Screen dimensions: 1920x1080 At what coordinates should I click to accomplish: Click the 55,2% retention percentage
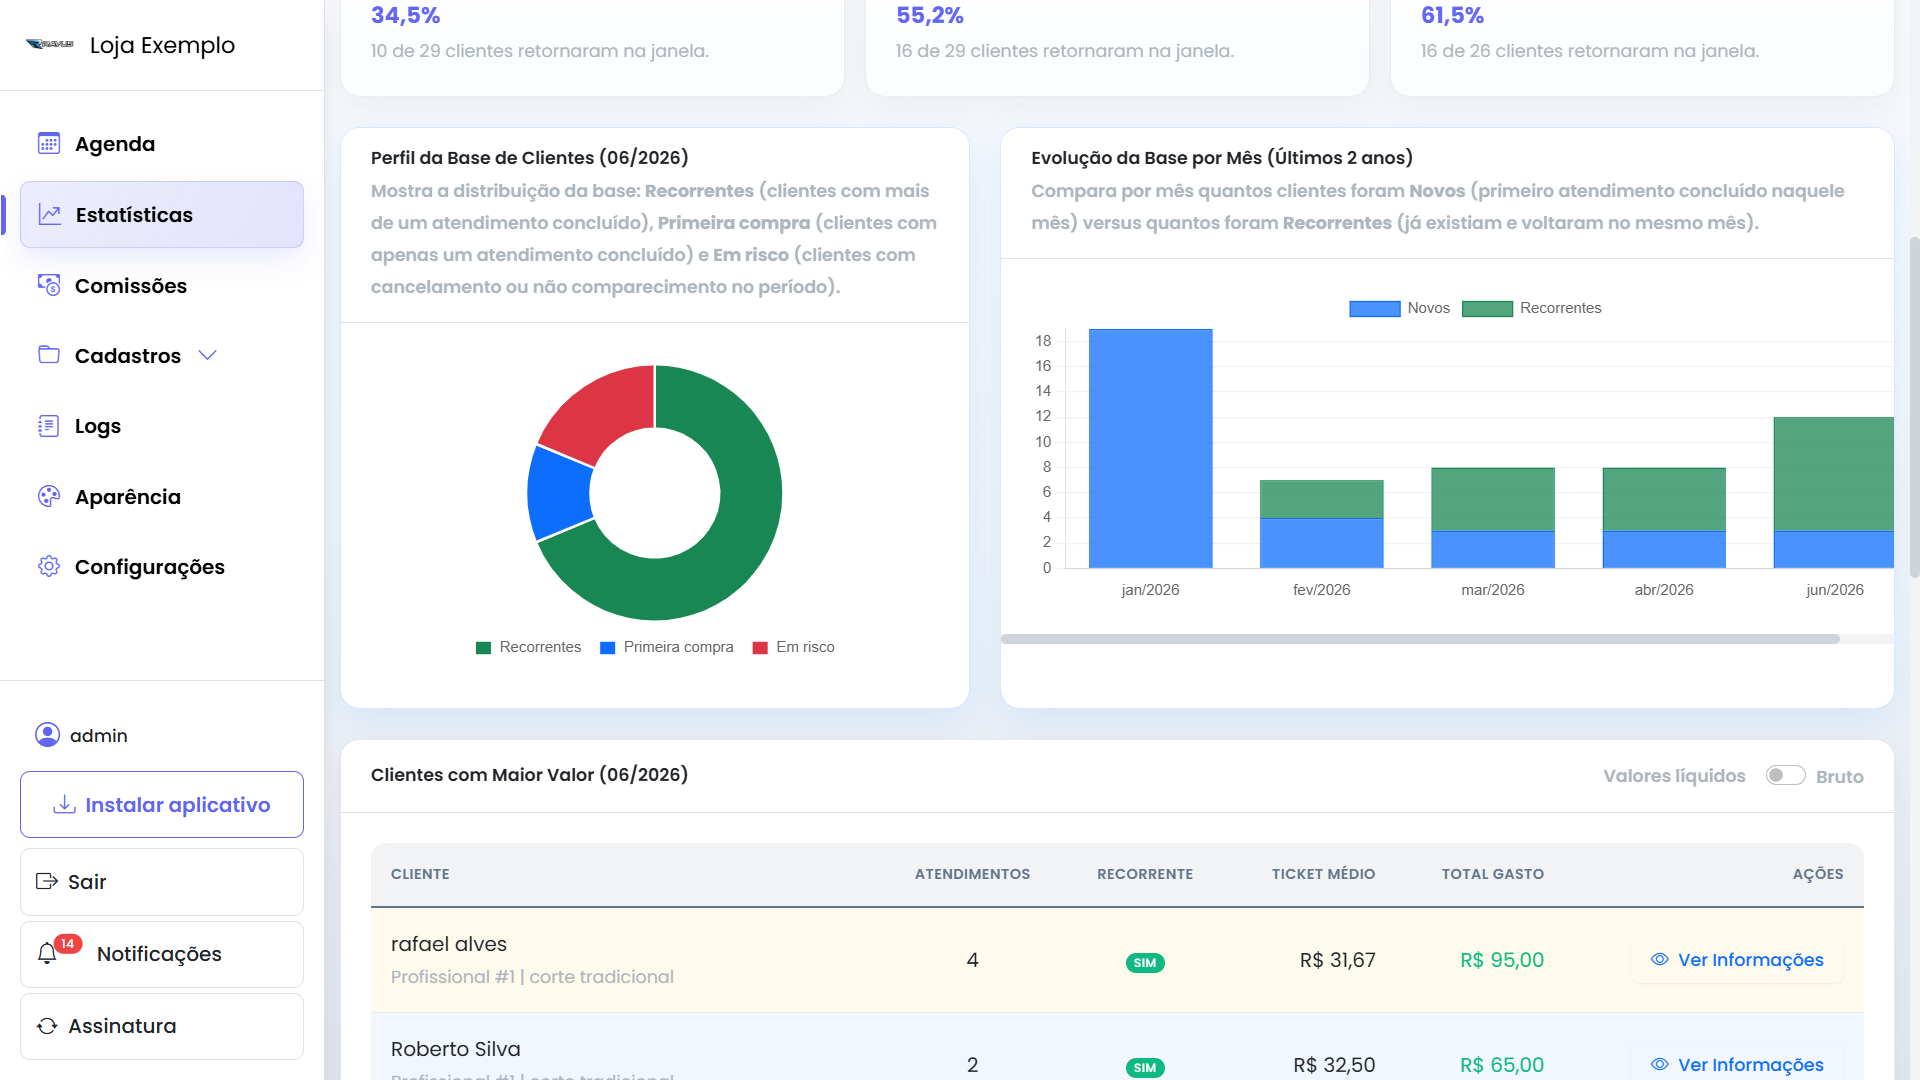pos(930,15)
